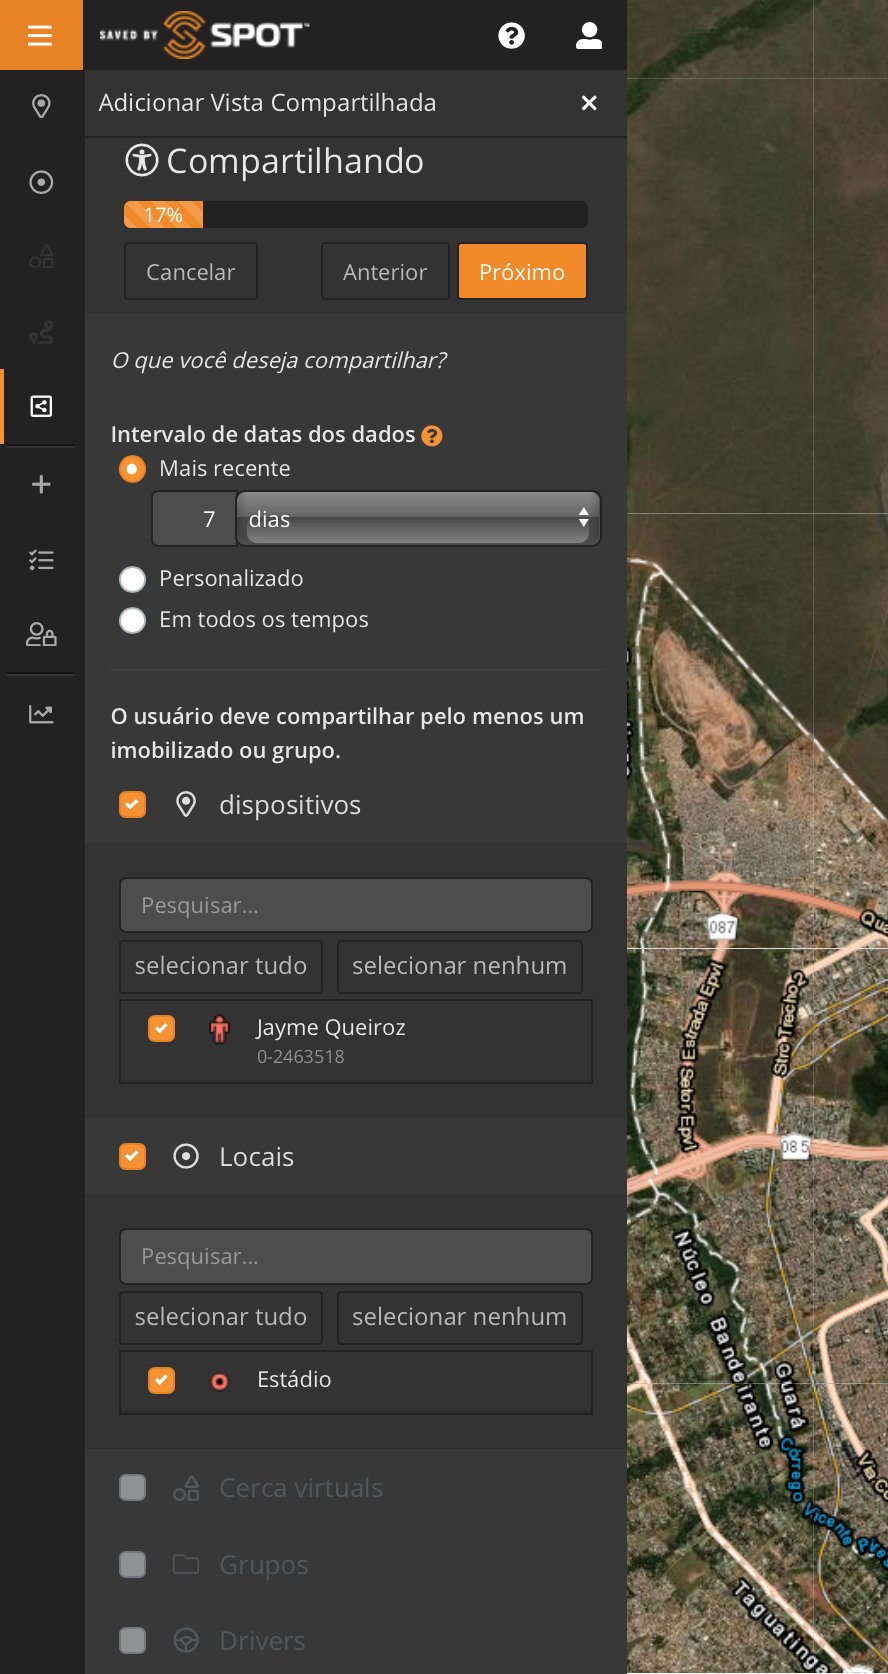
Task: Click the plus icon in sidebar
Action: pyautogui.click(x=41, y=485)
